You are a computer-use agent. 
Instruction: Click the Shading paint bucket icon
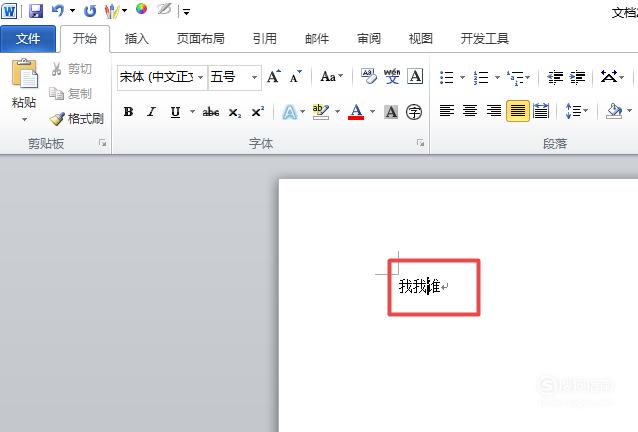(614, 111)
